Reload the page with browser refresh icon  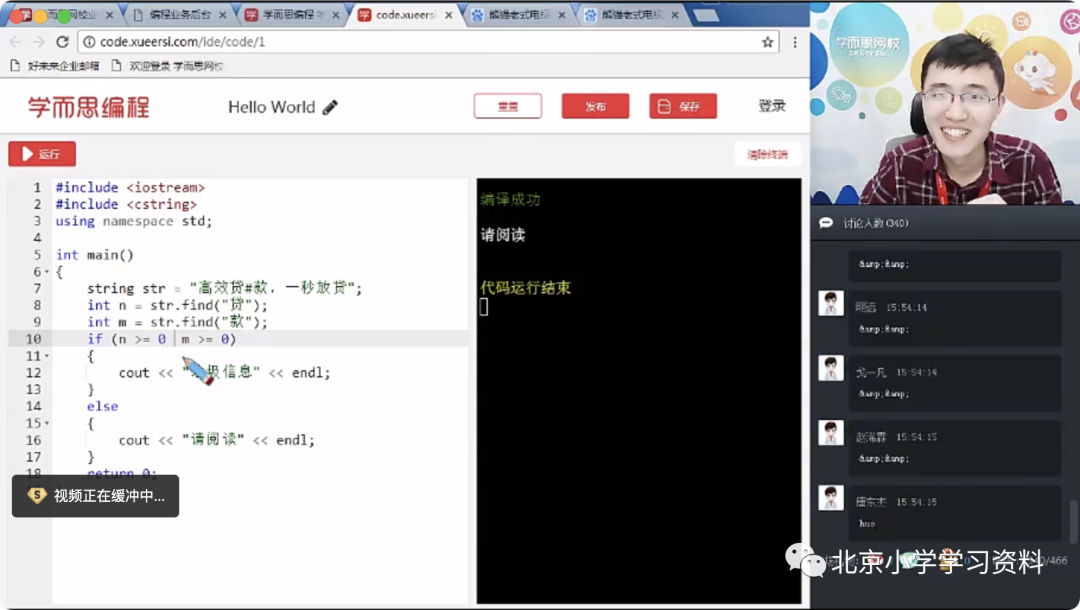click(62, 42)
